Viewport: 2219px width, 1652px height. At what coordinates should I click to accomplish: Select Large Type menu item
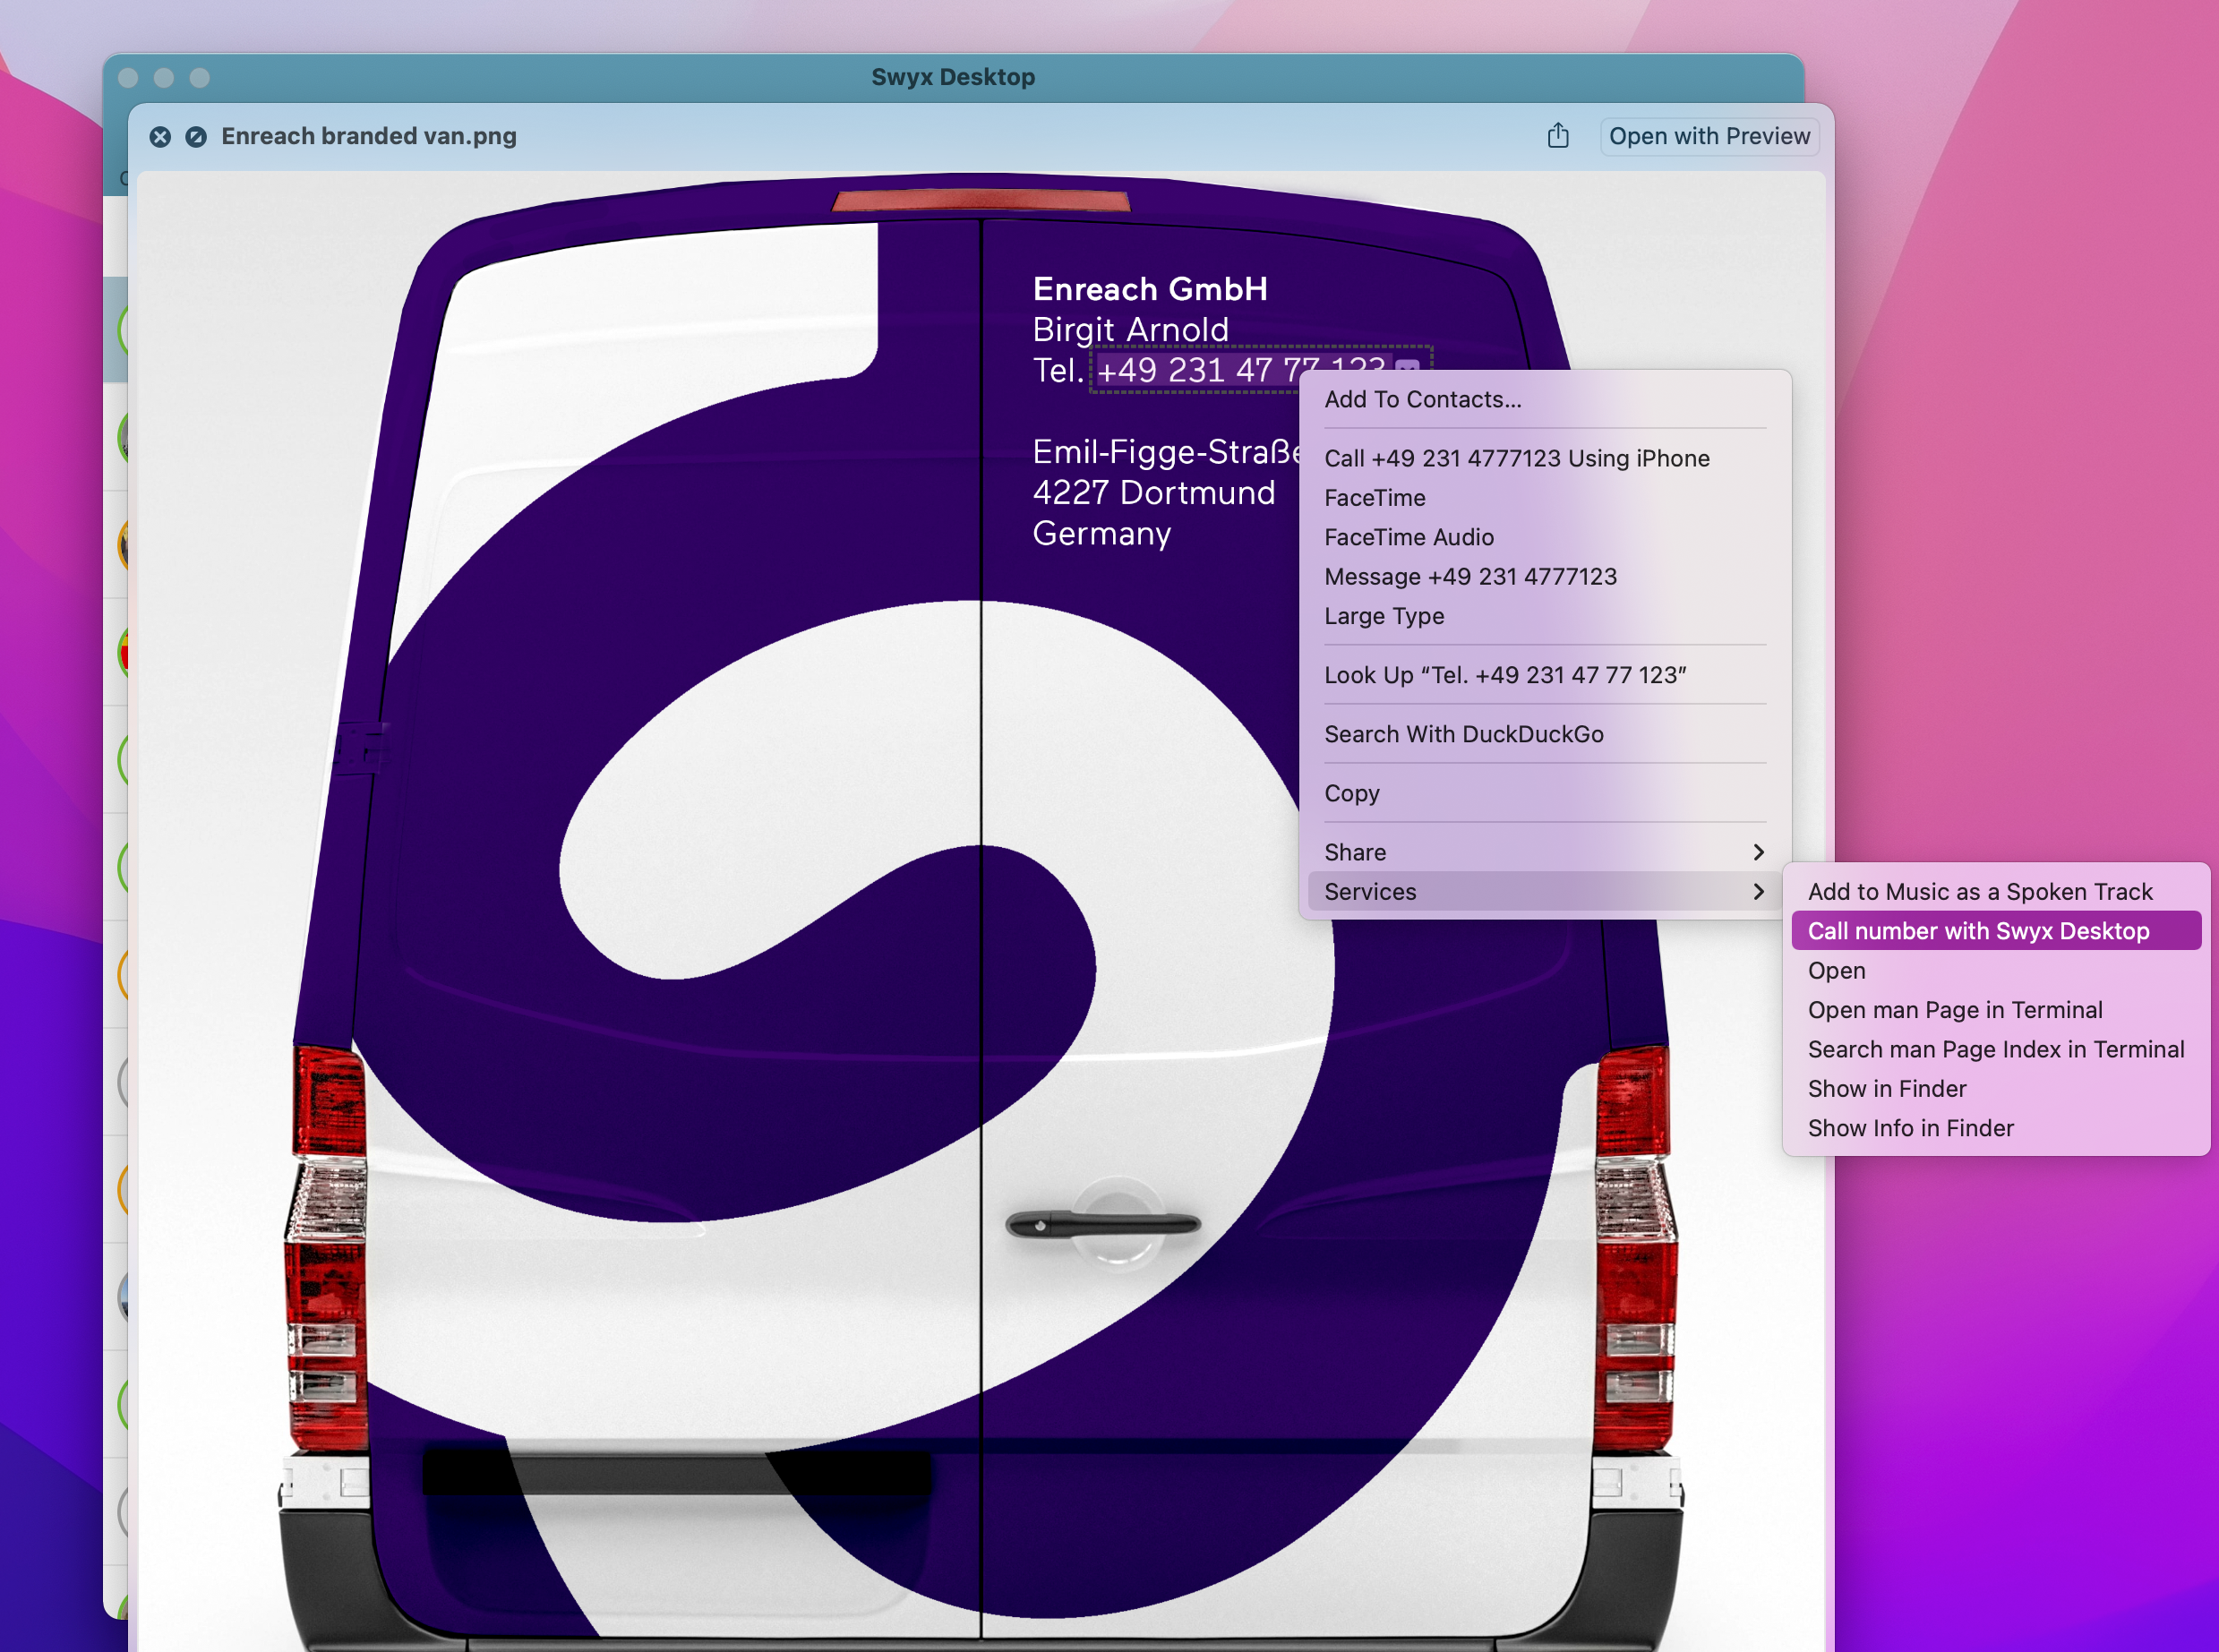[x=1383, y=616]
